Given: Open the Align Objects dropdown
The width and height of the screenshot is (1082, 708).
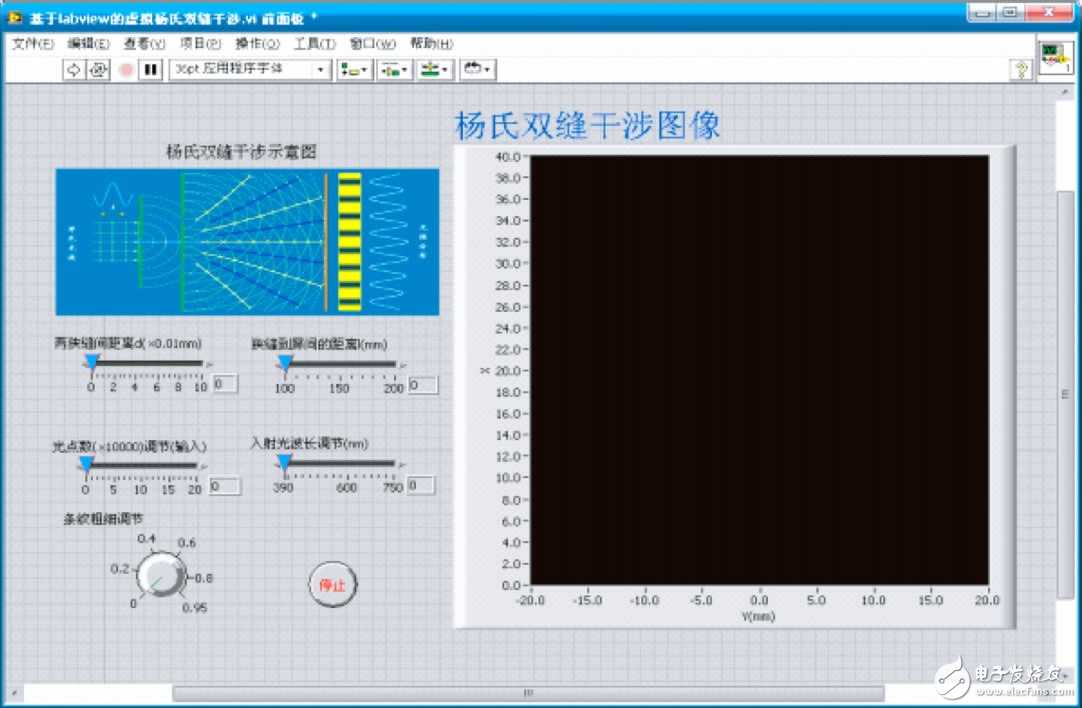Looking at the screenshot, I should (x=354, y=70).
